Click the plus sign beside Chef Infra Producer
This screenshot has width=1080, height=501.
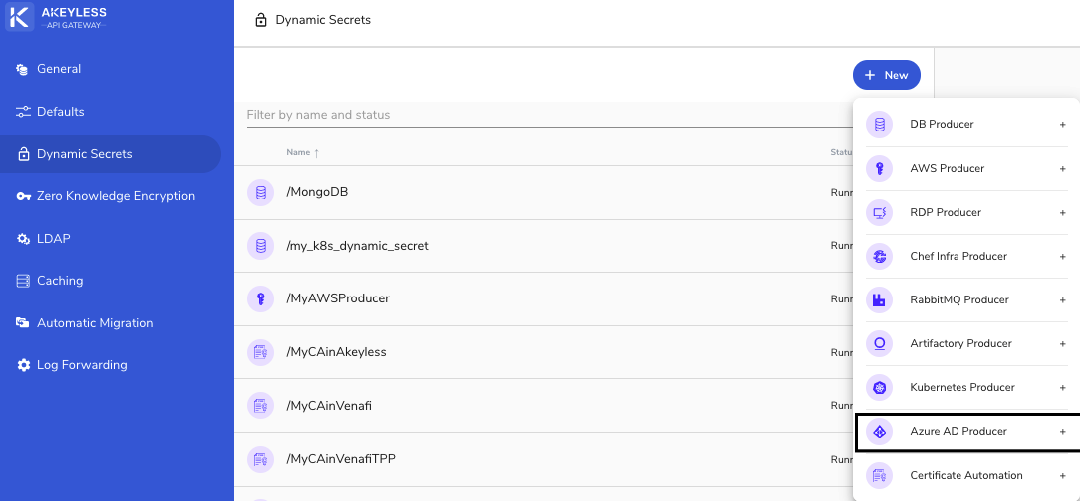1063,256
